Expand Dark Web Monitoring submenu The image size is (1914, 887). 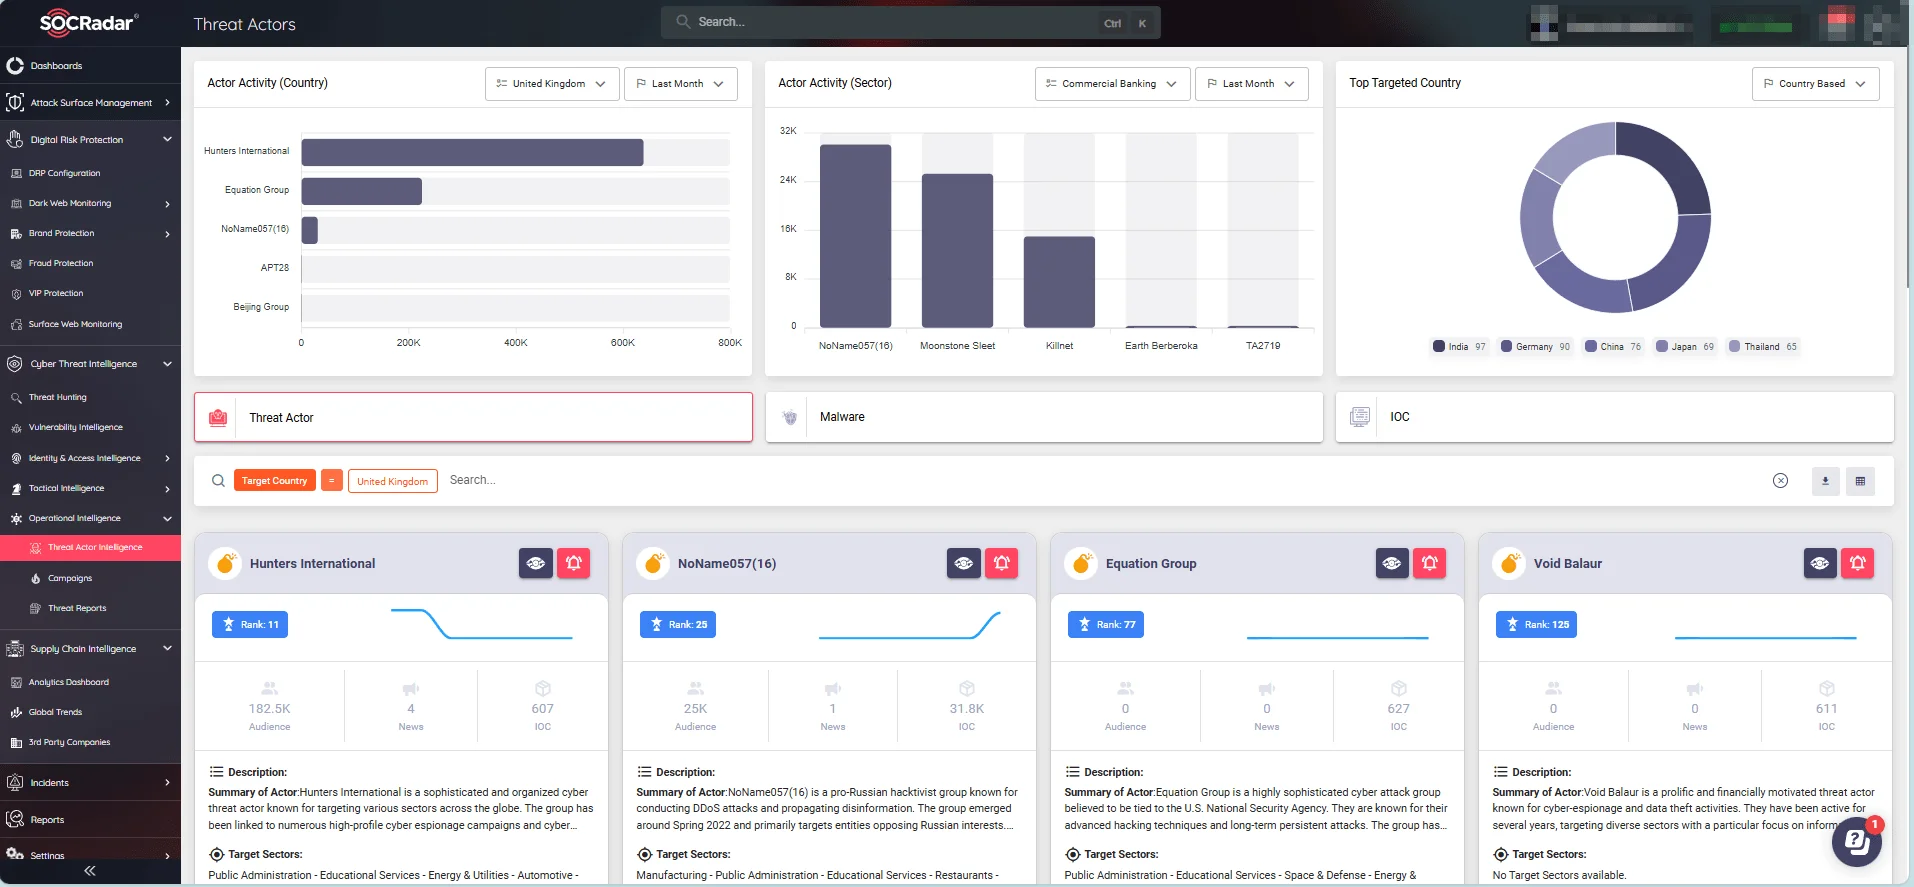tap(90, 203)
